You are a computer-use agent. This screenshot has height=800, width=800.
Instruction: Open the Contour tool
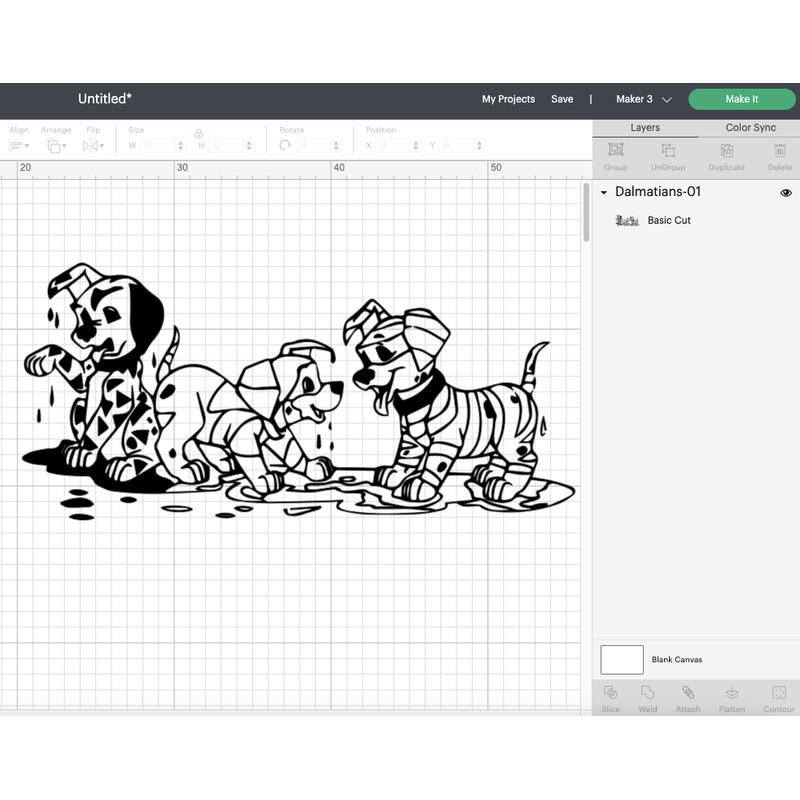click(778, 697)
